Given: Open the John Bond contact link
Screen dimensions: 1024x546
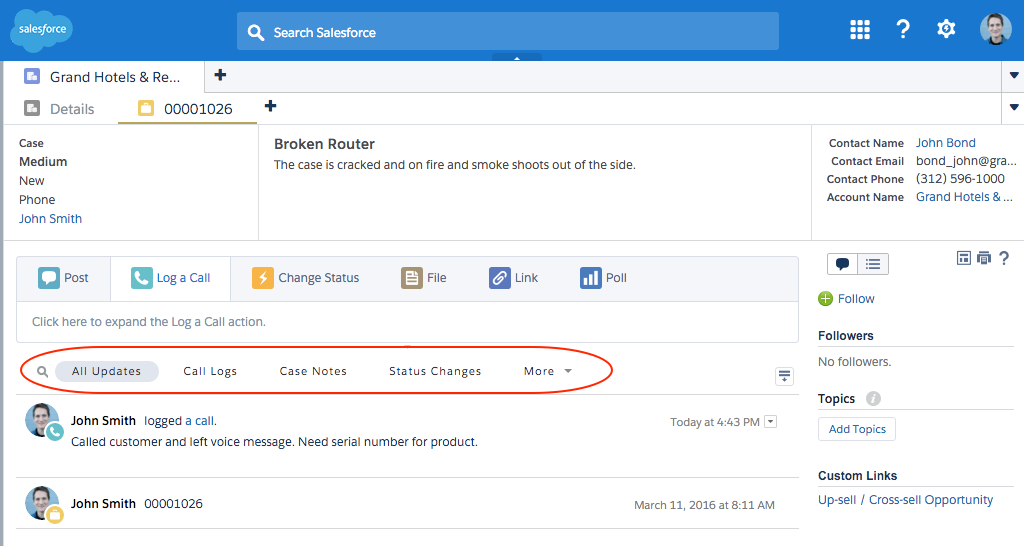Looking at the screenshot, I should (945, 143).
